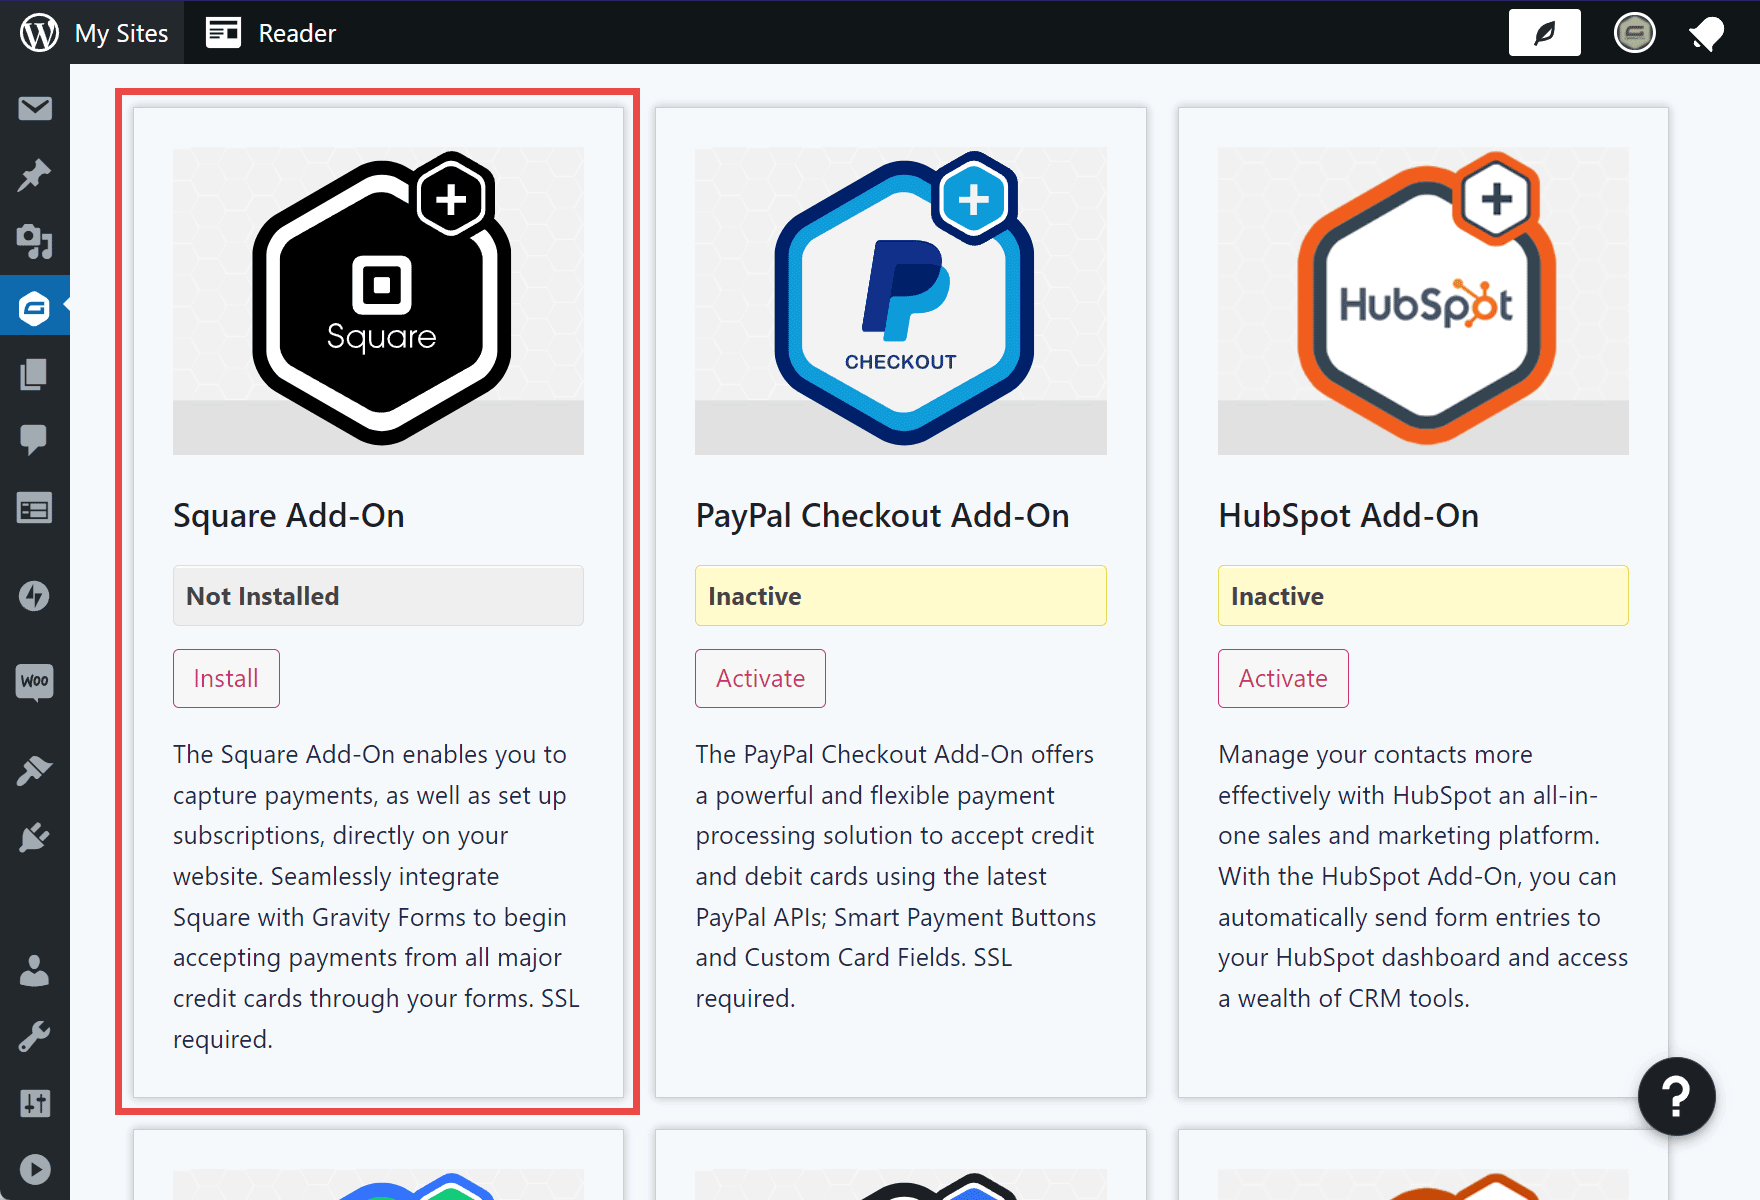The width and height of the screenshot is (1760, 1200).
Task: Open the Users sidebar icon
Action: [x=35, y=970]
